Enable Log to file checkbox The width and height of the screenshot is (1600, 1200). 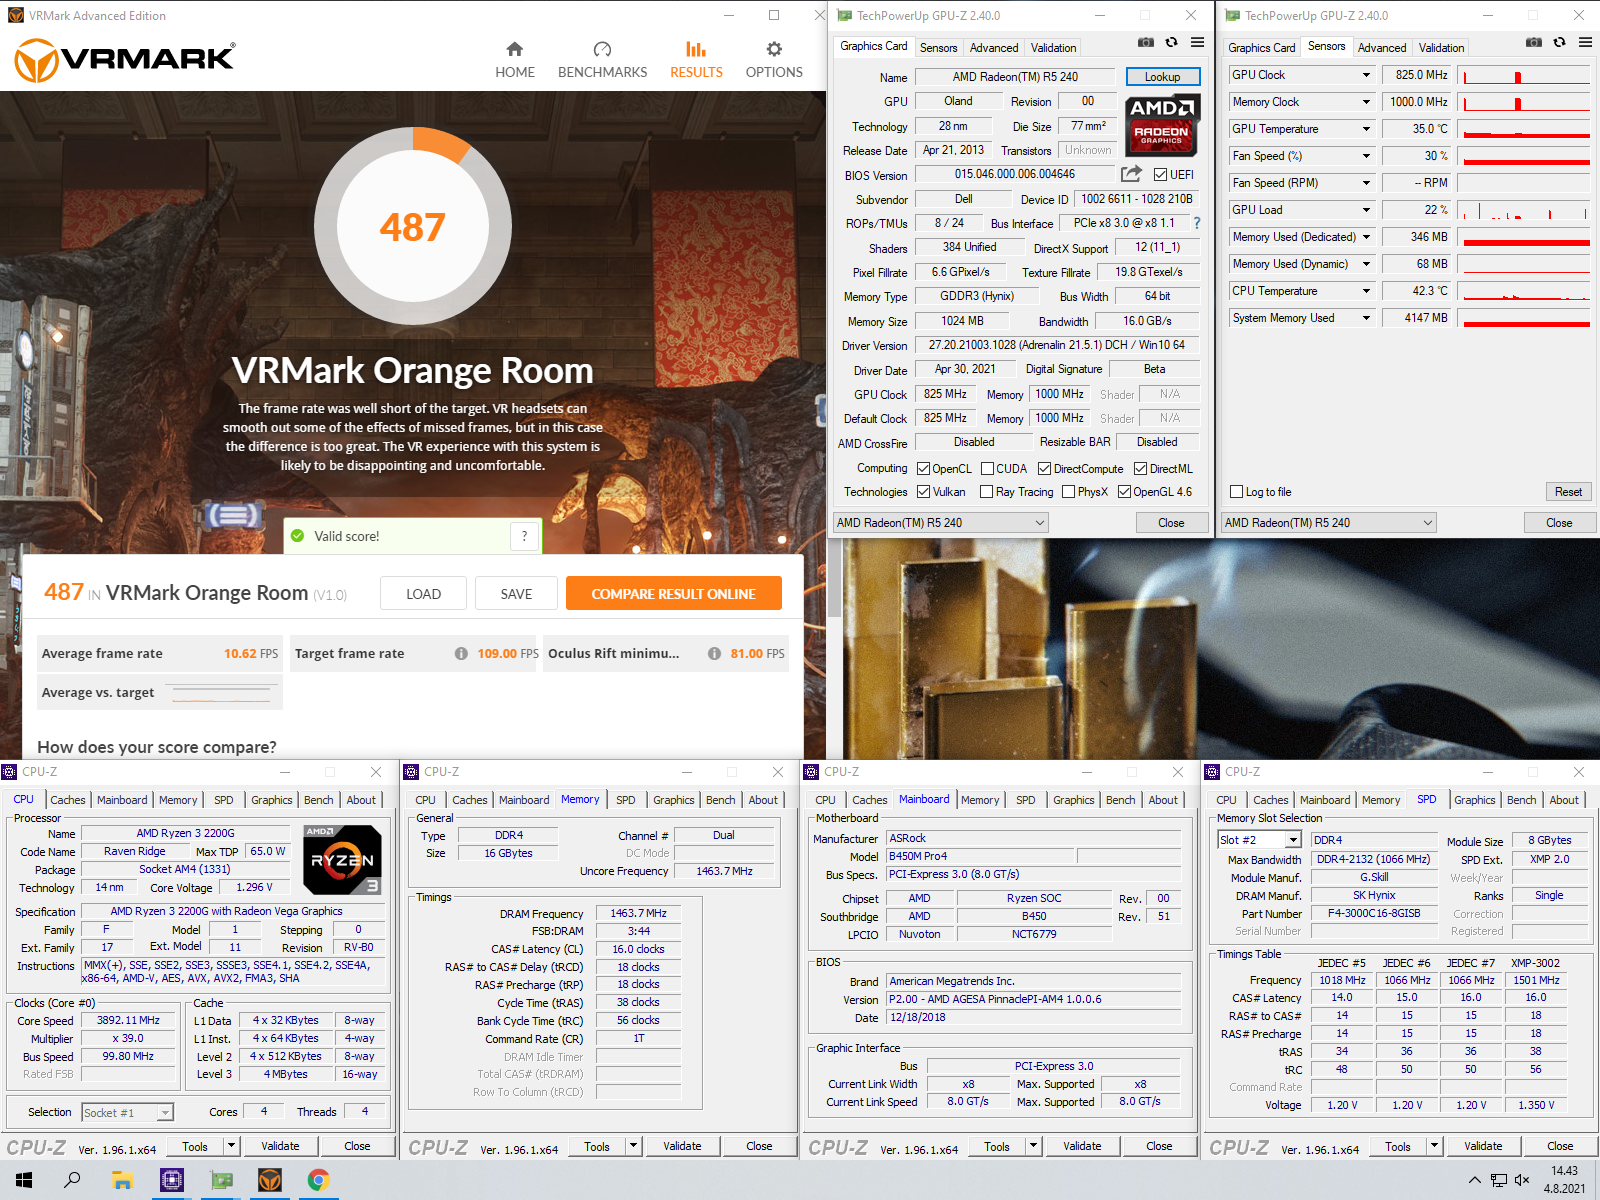pos(1237,492)
